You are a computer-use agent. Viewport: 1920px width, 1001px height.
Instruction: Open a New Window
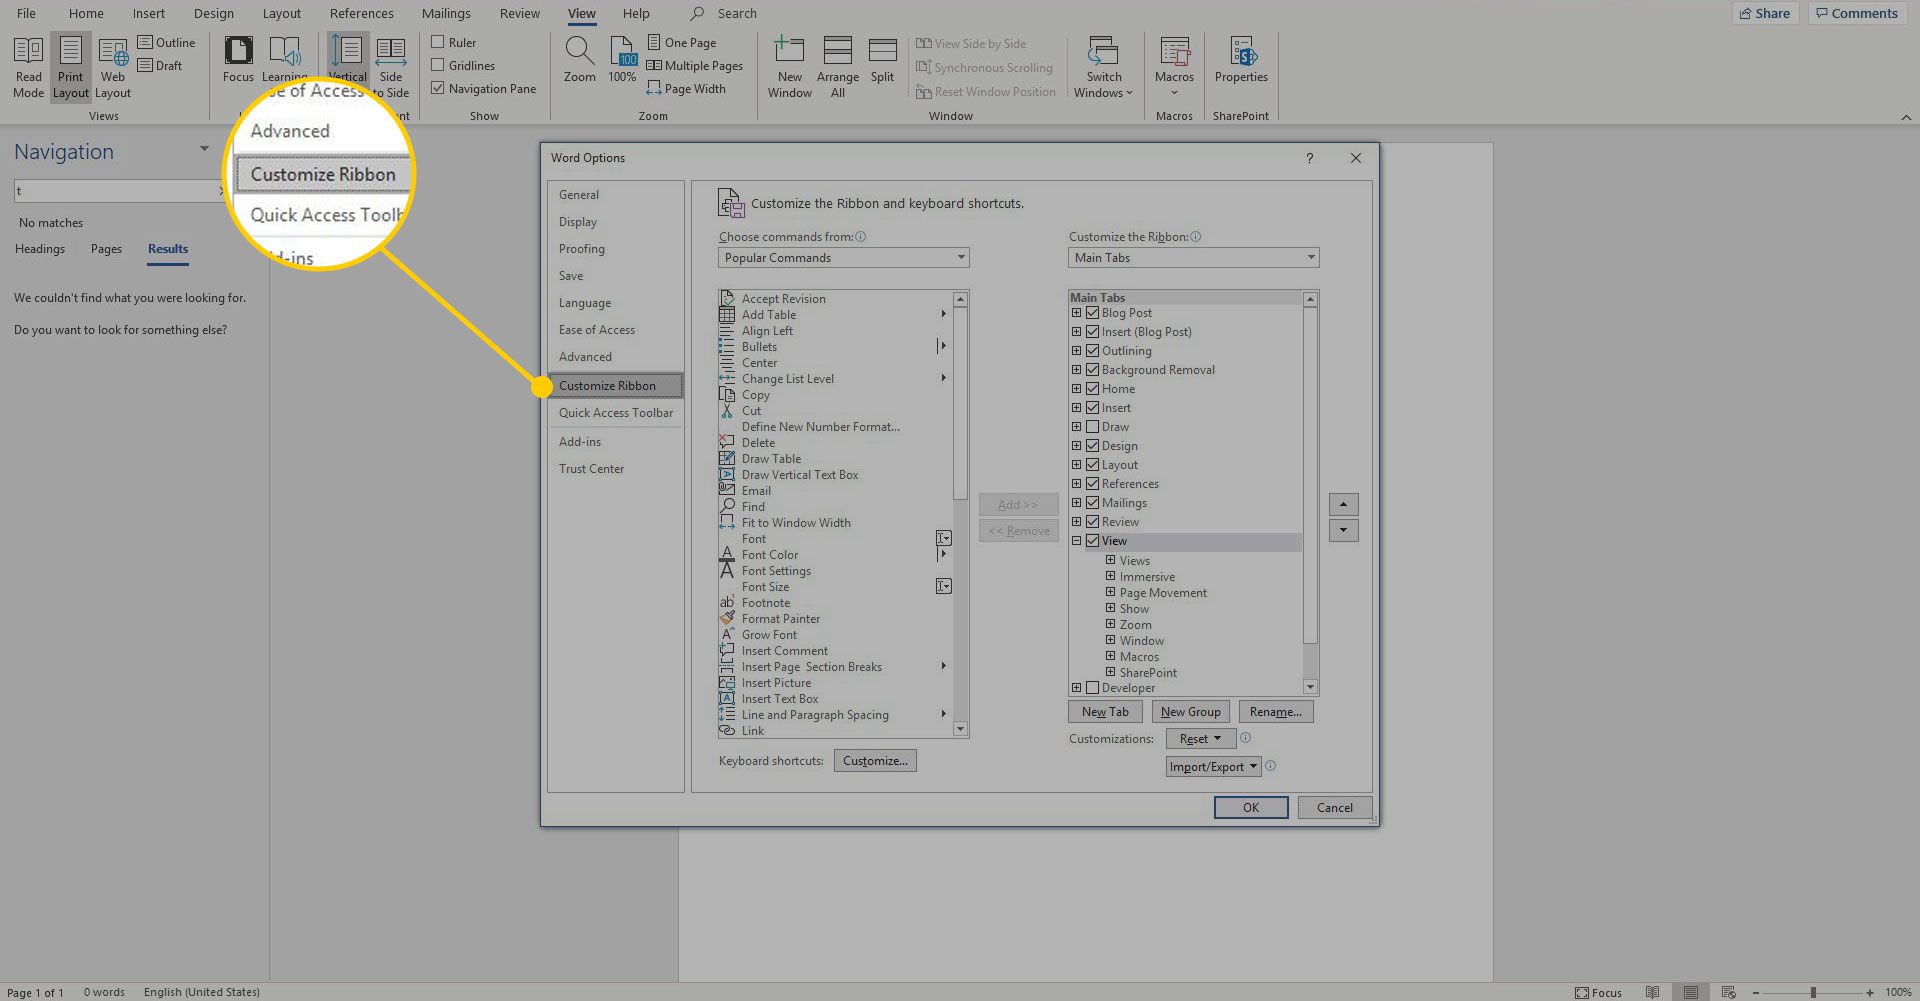pos(789,67)
